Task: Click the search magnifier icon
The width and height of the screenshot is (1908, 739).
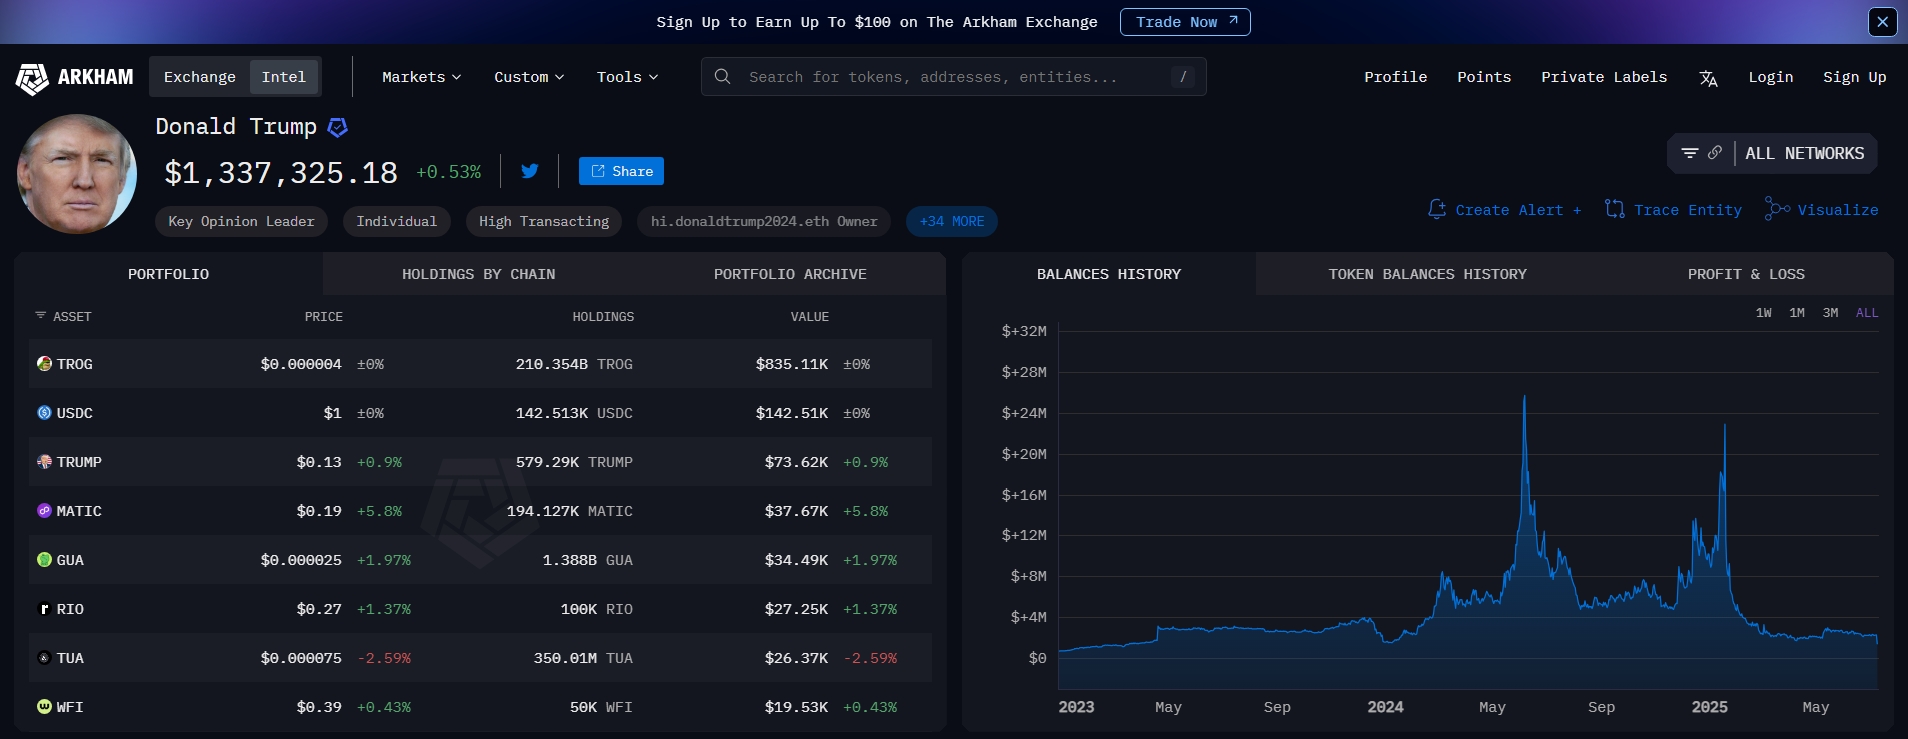Action: coord(722,77)
